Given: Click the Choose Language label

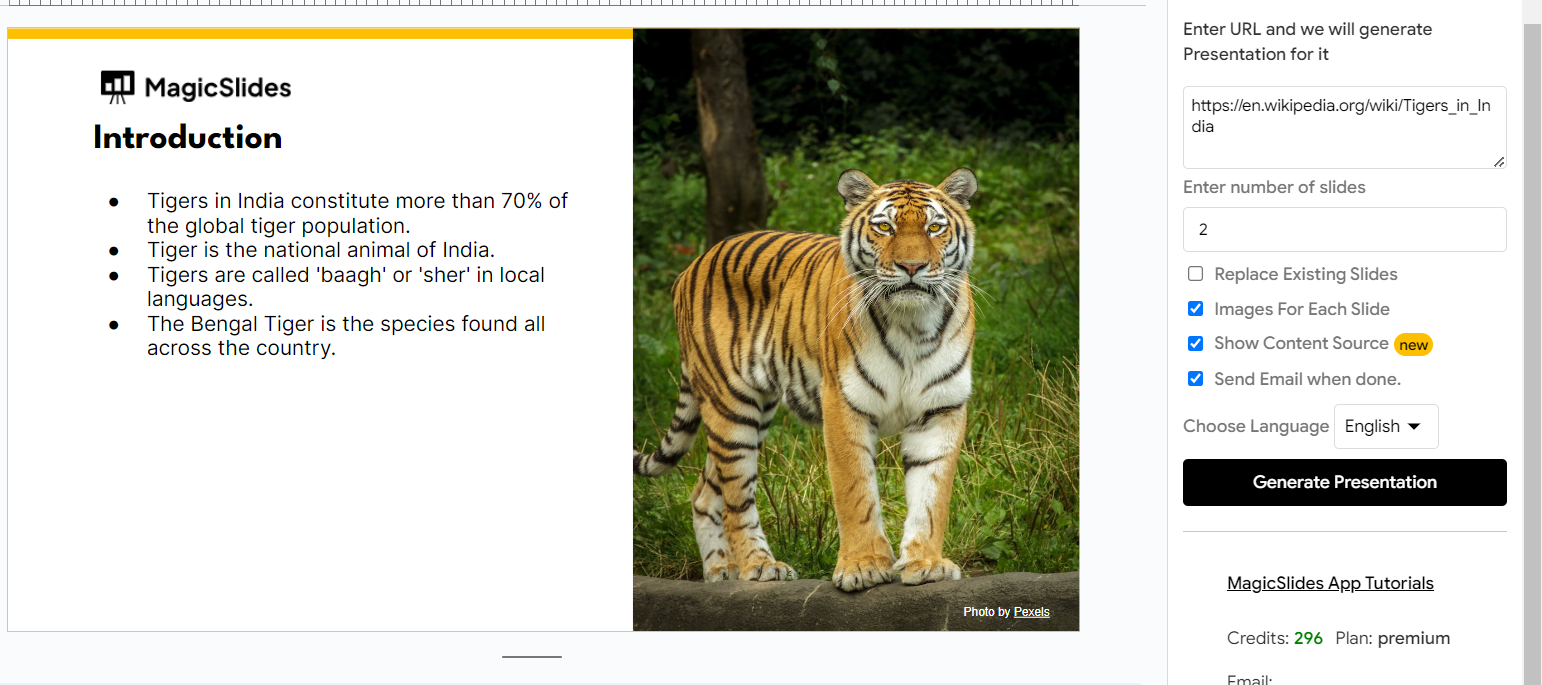Looking at the screenshot, I should (x=1256, y=426).
